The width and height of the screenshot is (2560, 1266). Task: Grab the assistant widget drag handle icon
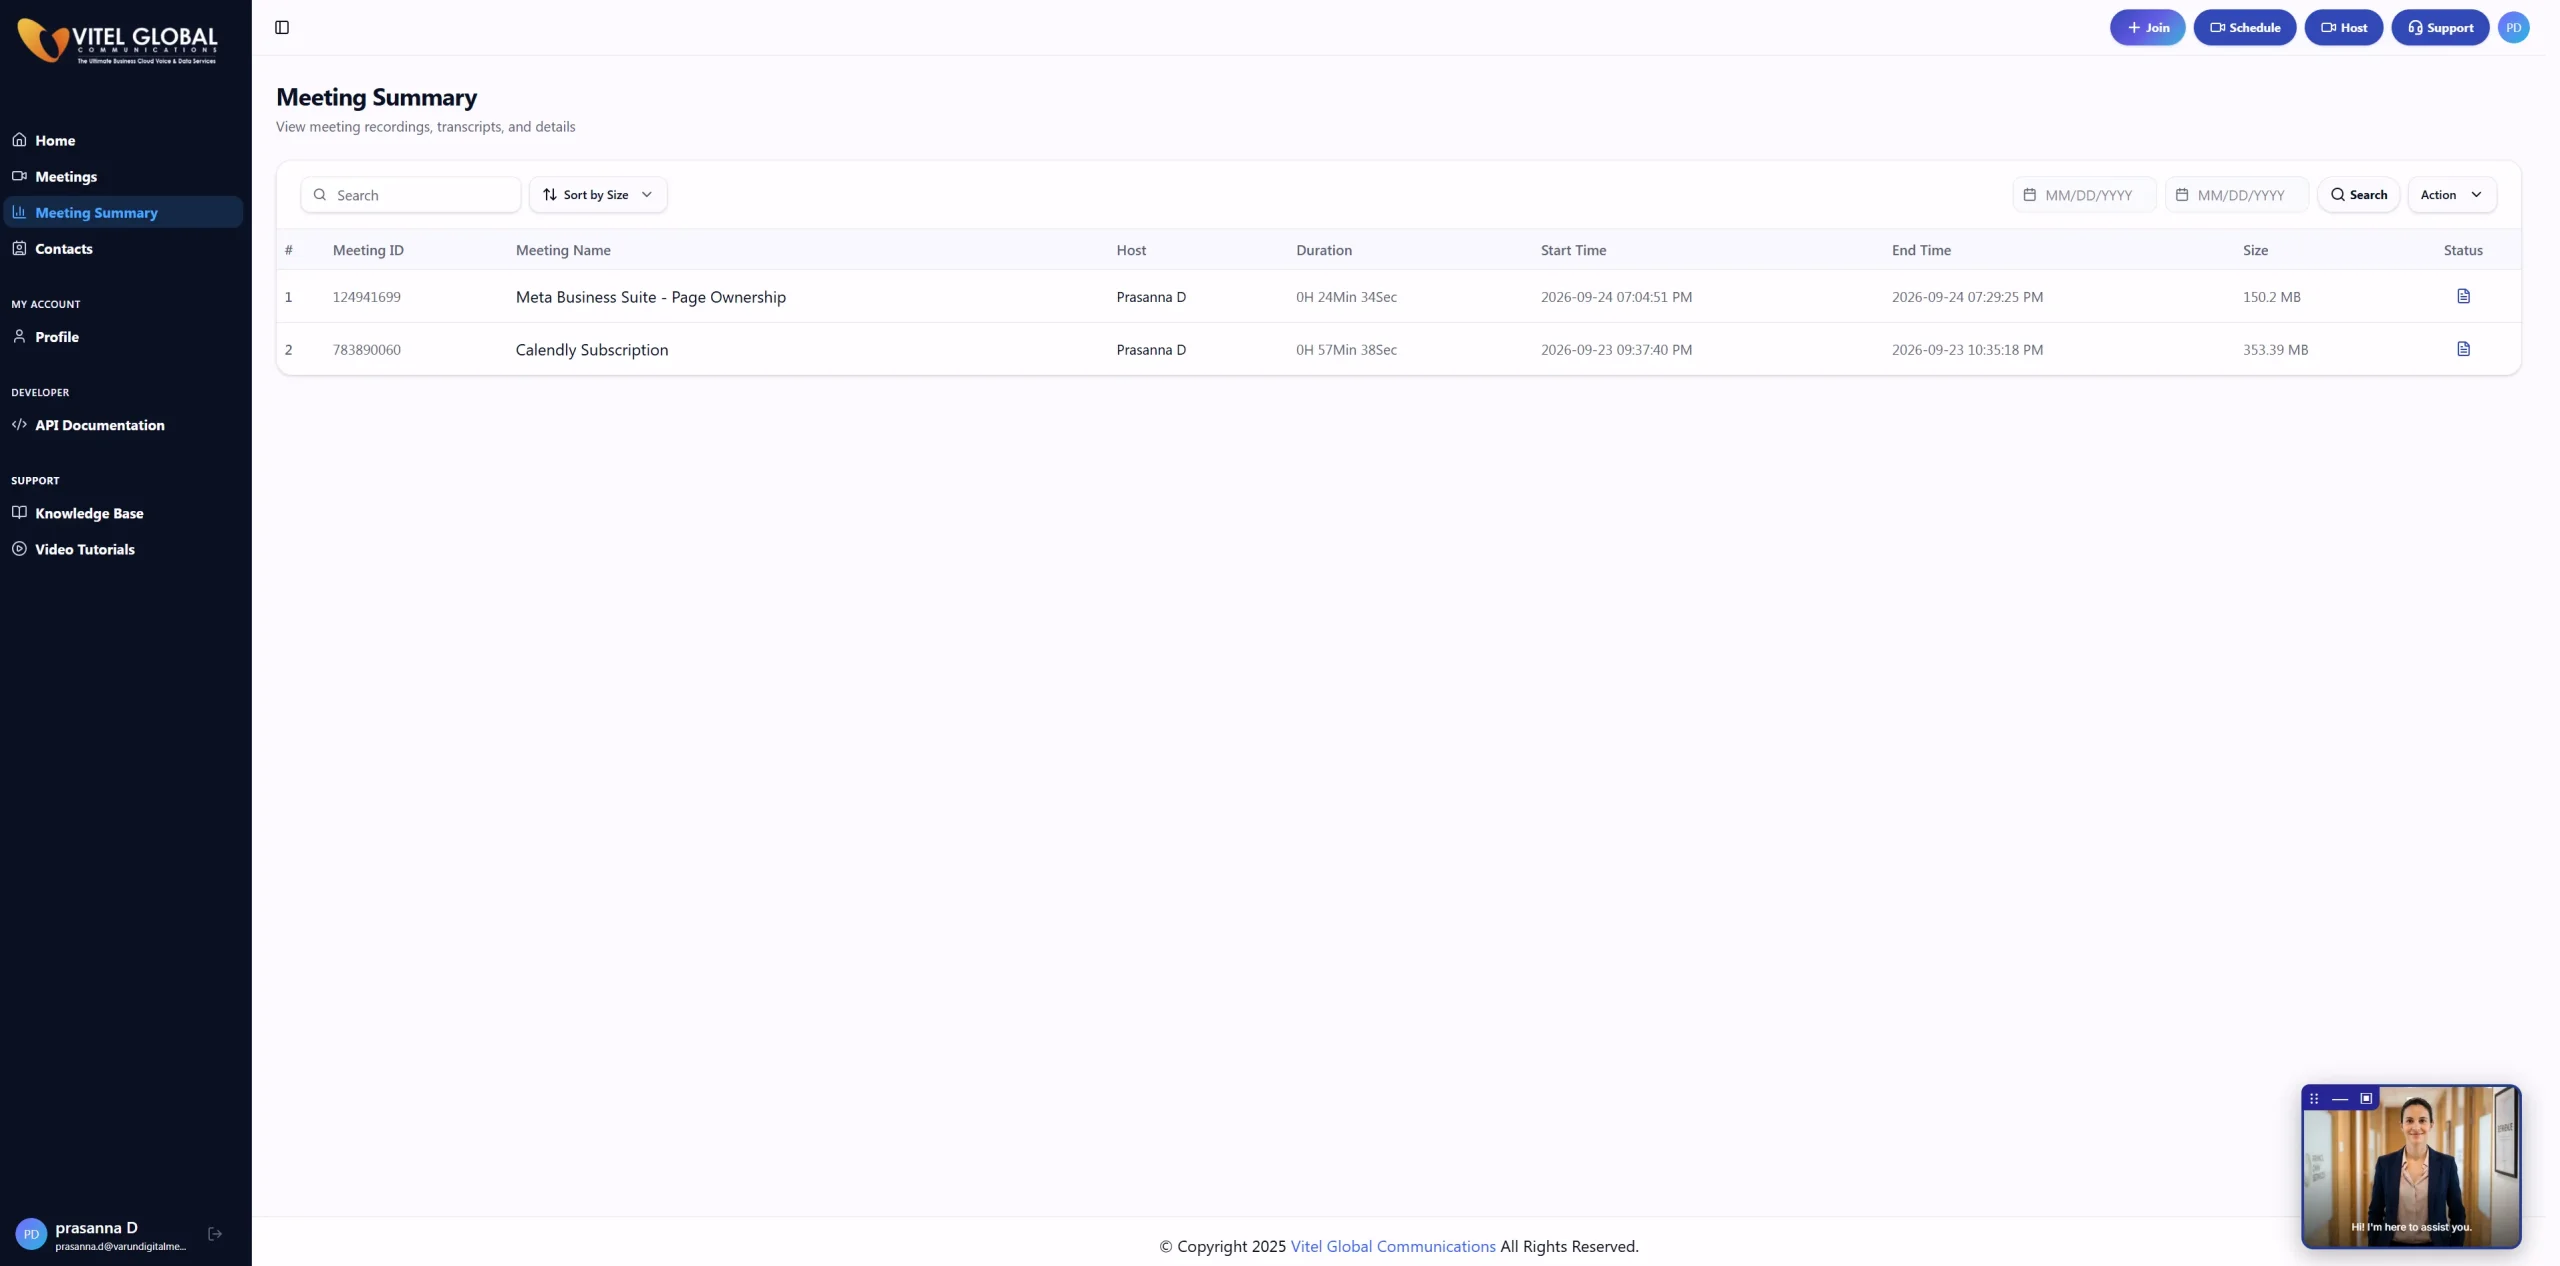[x=2314, y=1098]
